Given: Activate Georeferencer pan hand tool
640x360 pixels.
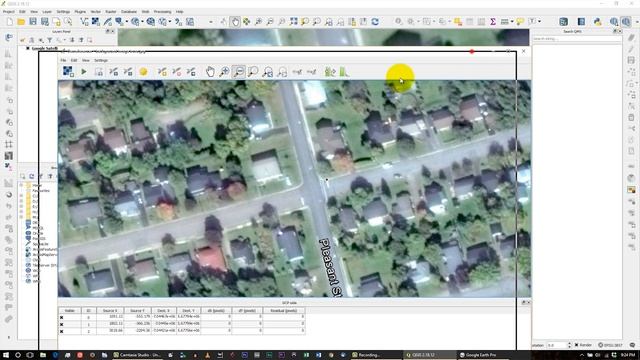Looking at the screenshot, I should (x=210, y=72).
